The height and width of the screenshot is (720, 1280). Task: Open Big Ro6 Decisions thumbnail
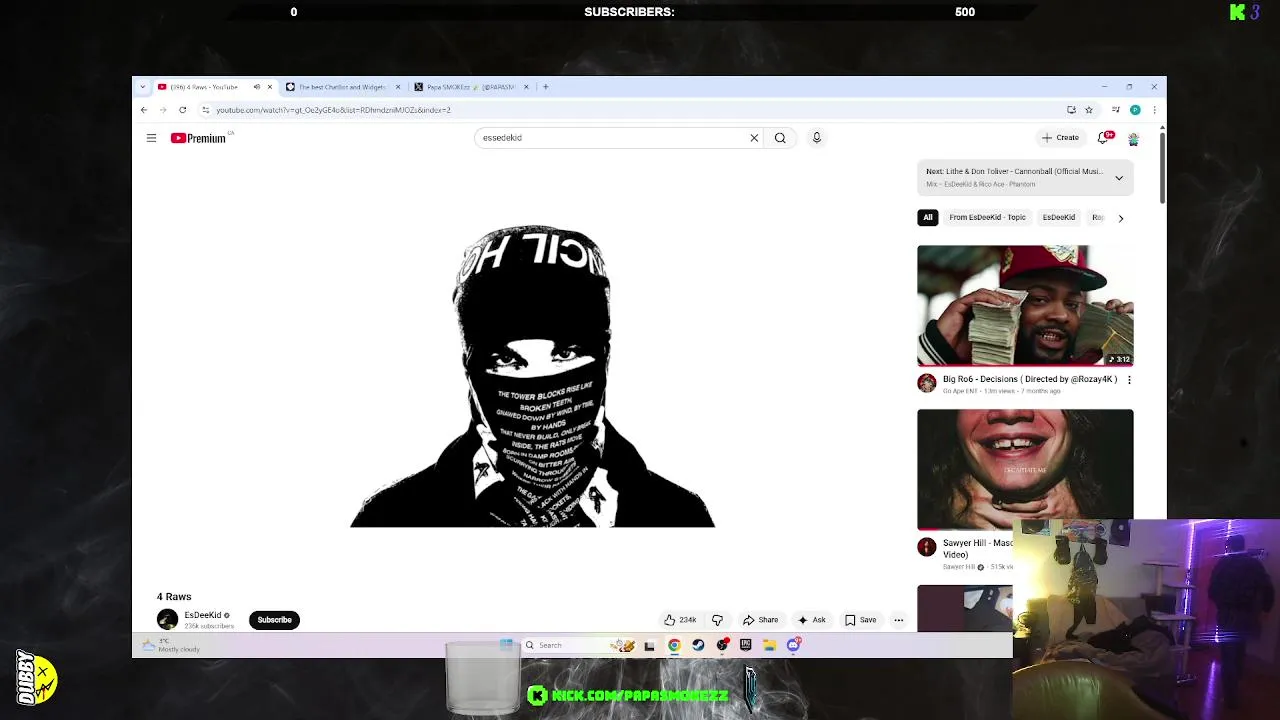1025,306
